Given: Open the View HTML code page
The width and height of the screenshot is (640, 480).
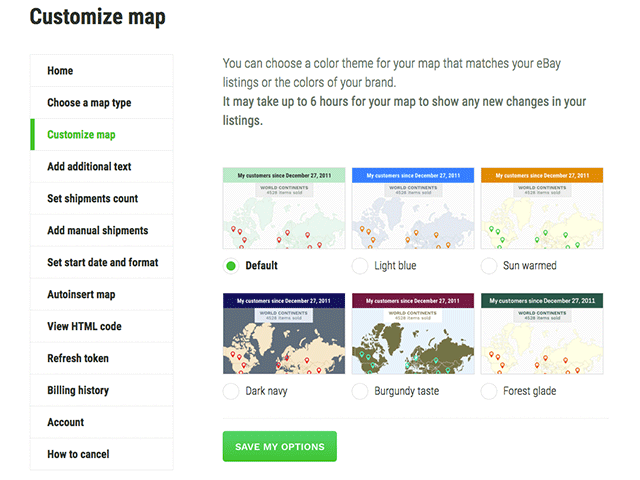Looking at the screenshot, I should click(x=84, y=326).
